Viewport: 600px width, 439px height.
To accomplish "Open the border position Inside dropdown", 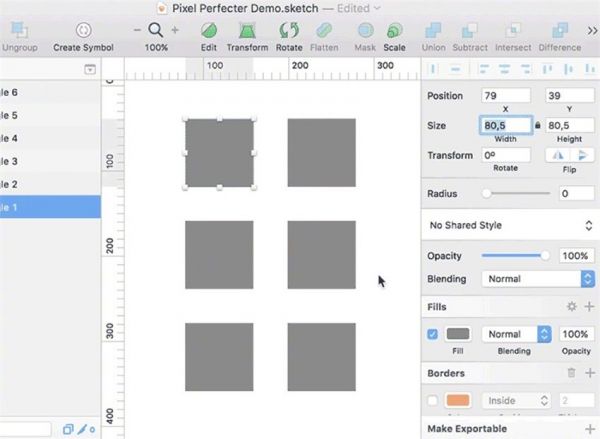I will pyautogui.click(x=516, y=400).
